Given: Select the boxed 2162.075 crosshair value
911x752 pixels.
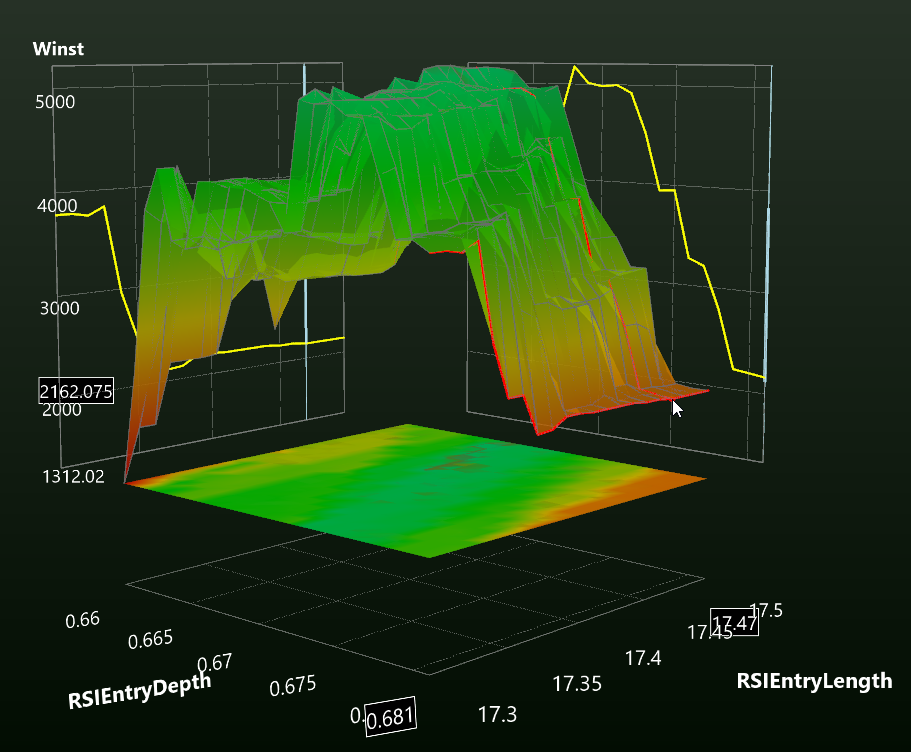Looking at the screenshot, I should pos(76,391).
